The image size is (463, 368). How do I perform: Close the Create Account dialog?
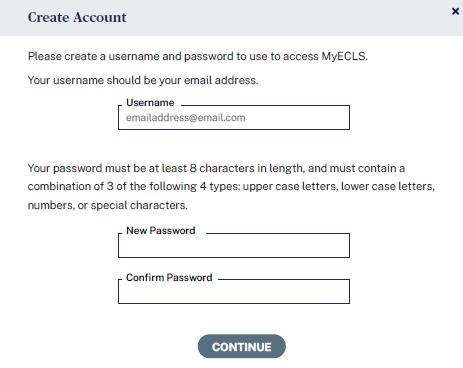click(x=455, y=11)
